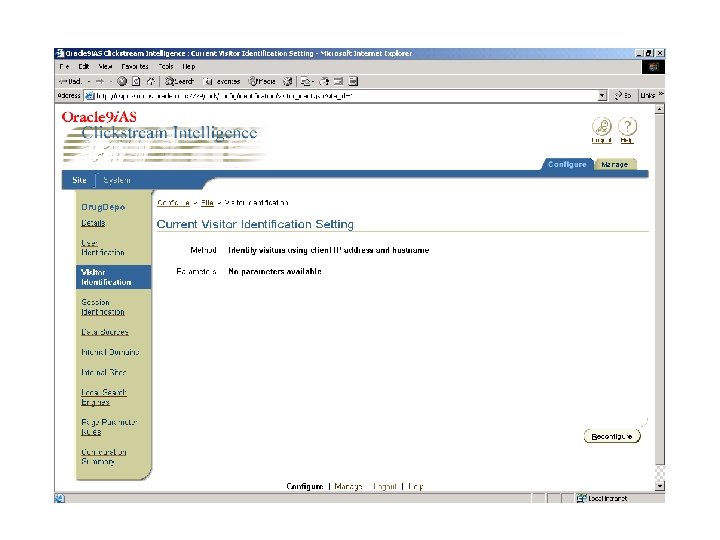Click the Internet Explorer throbber logo
Image resolution: width=720 pixels, height=540 pixels.
click(x=653, y=67)
